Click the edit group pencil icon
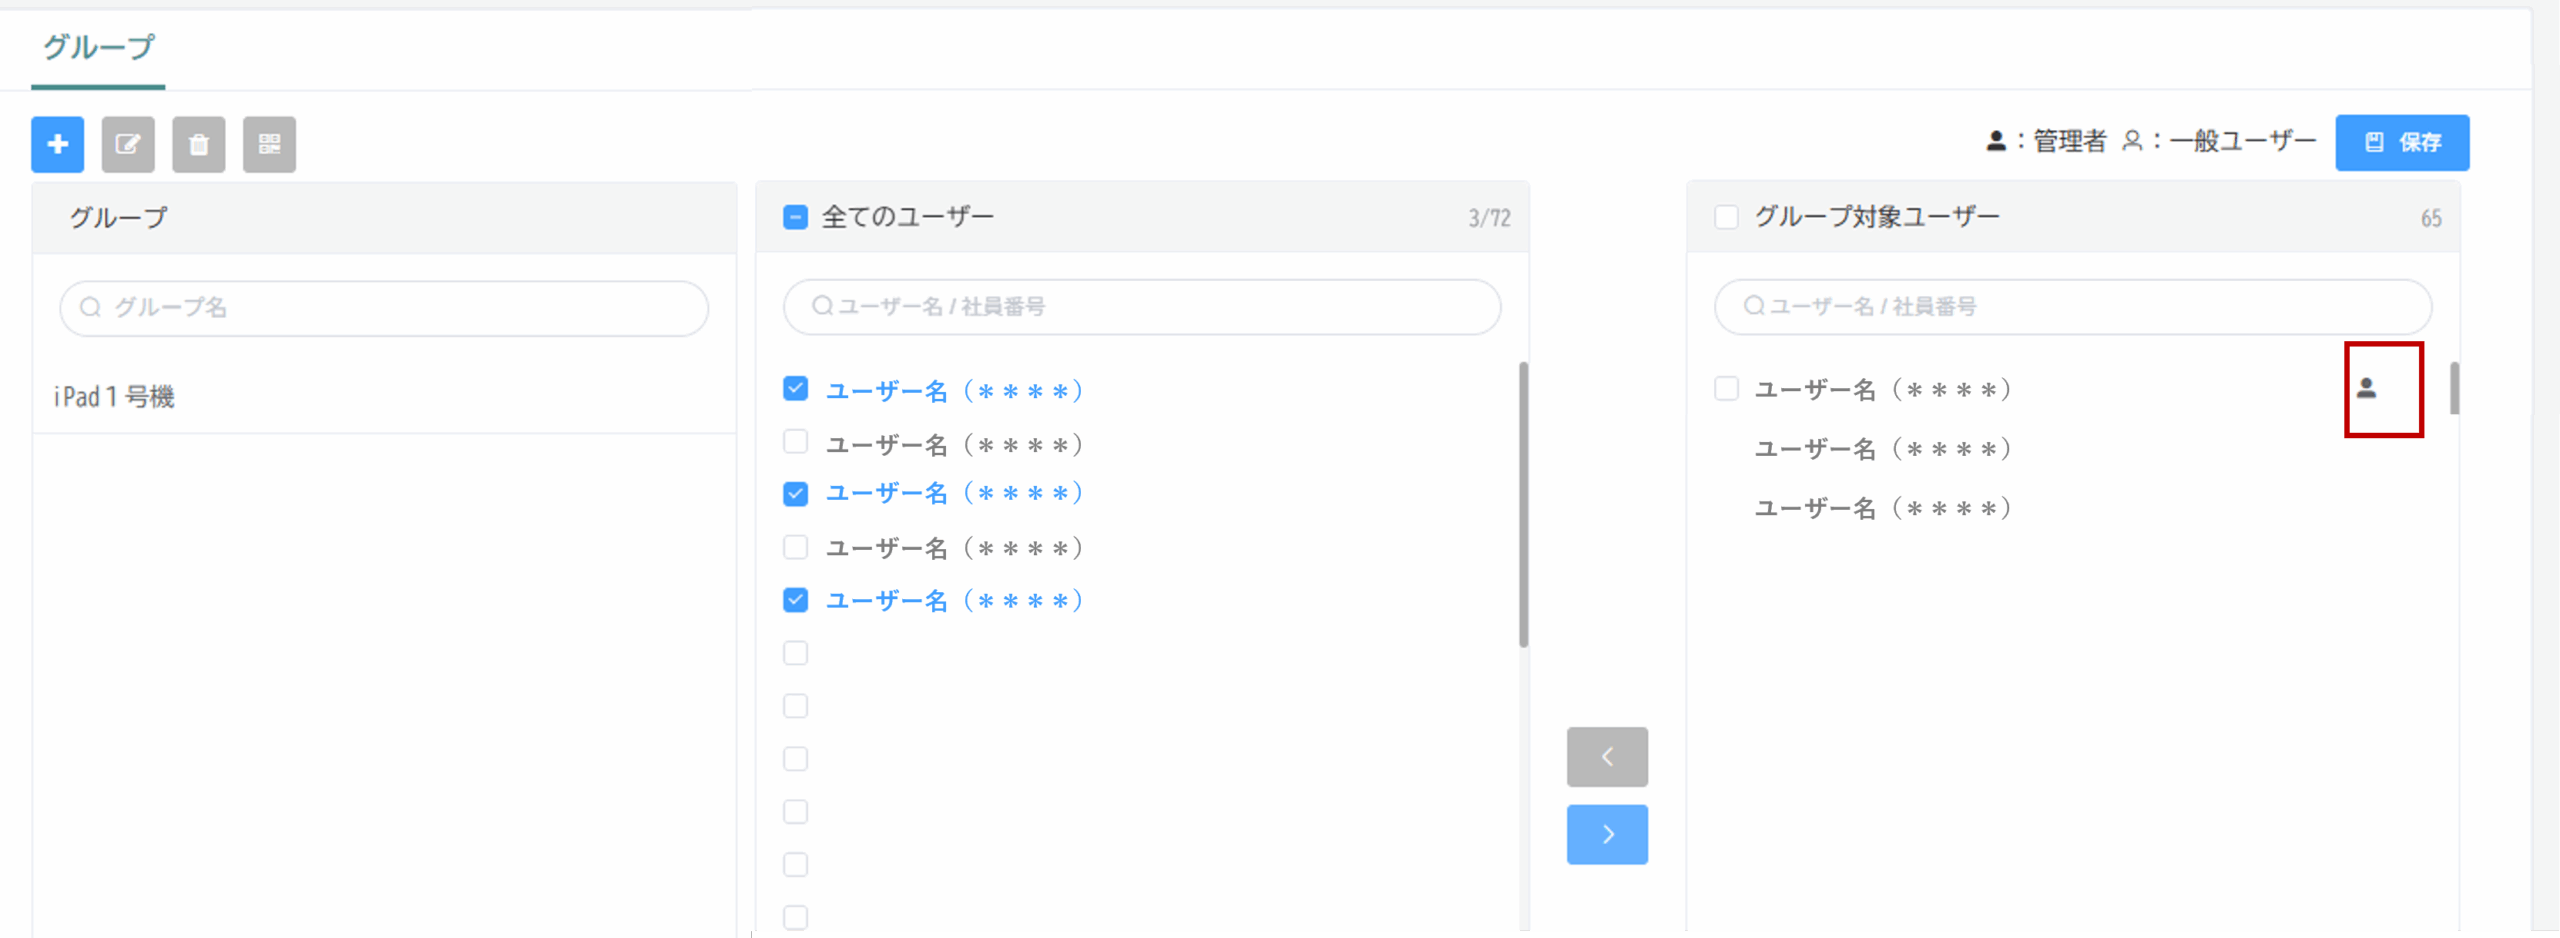Image resolution: width=2560 pixels, height=938 pixels. [128, 144]
